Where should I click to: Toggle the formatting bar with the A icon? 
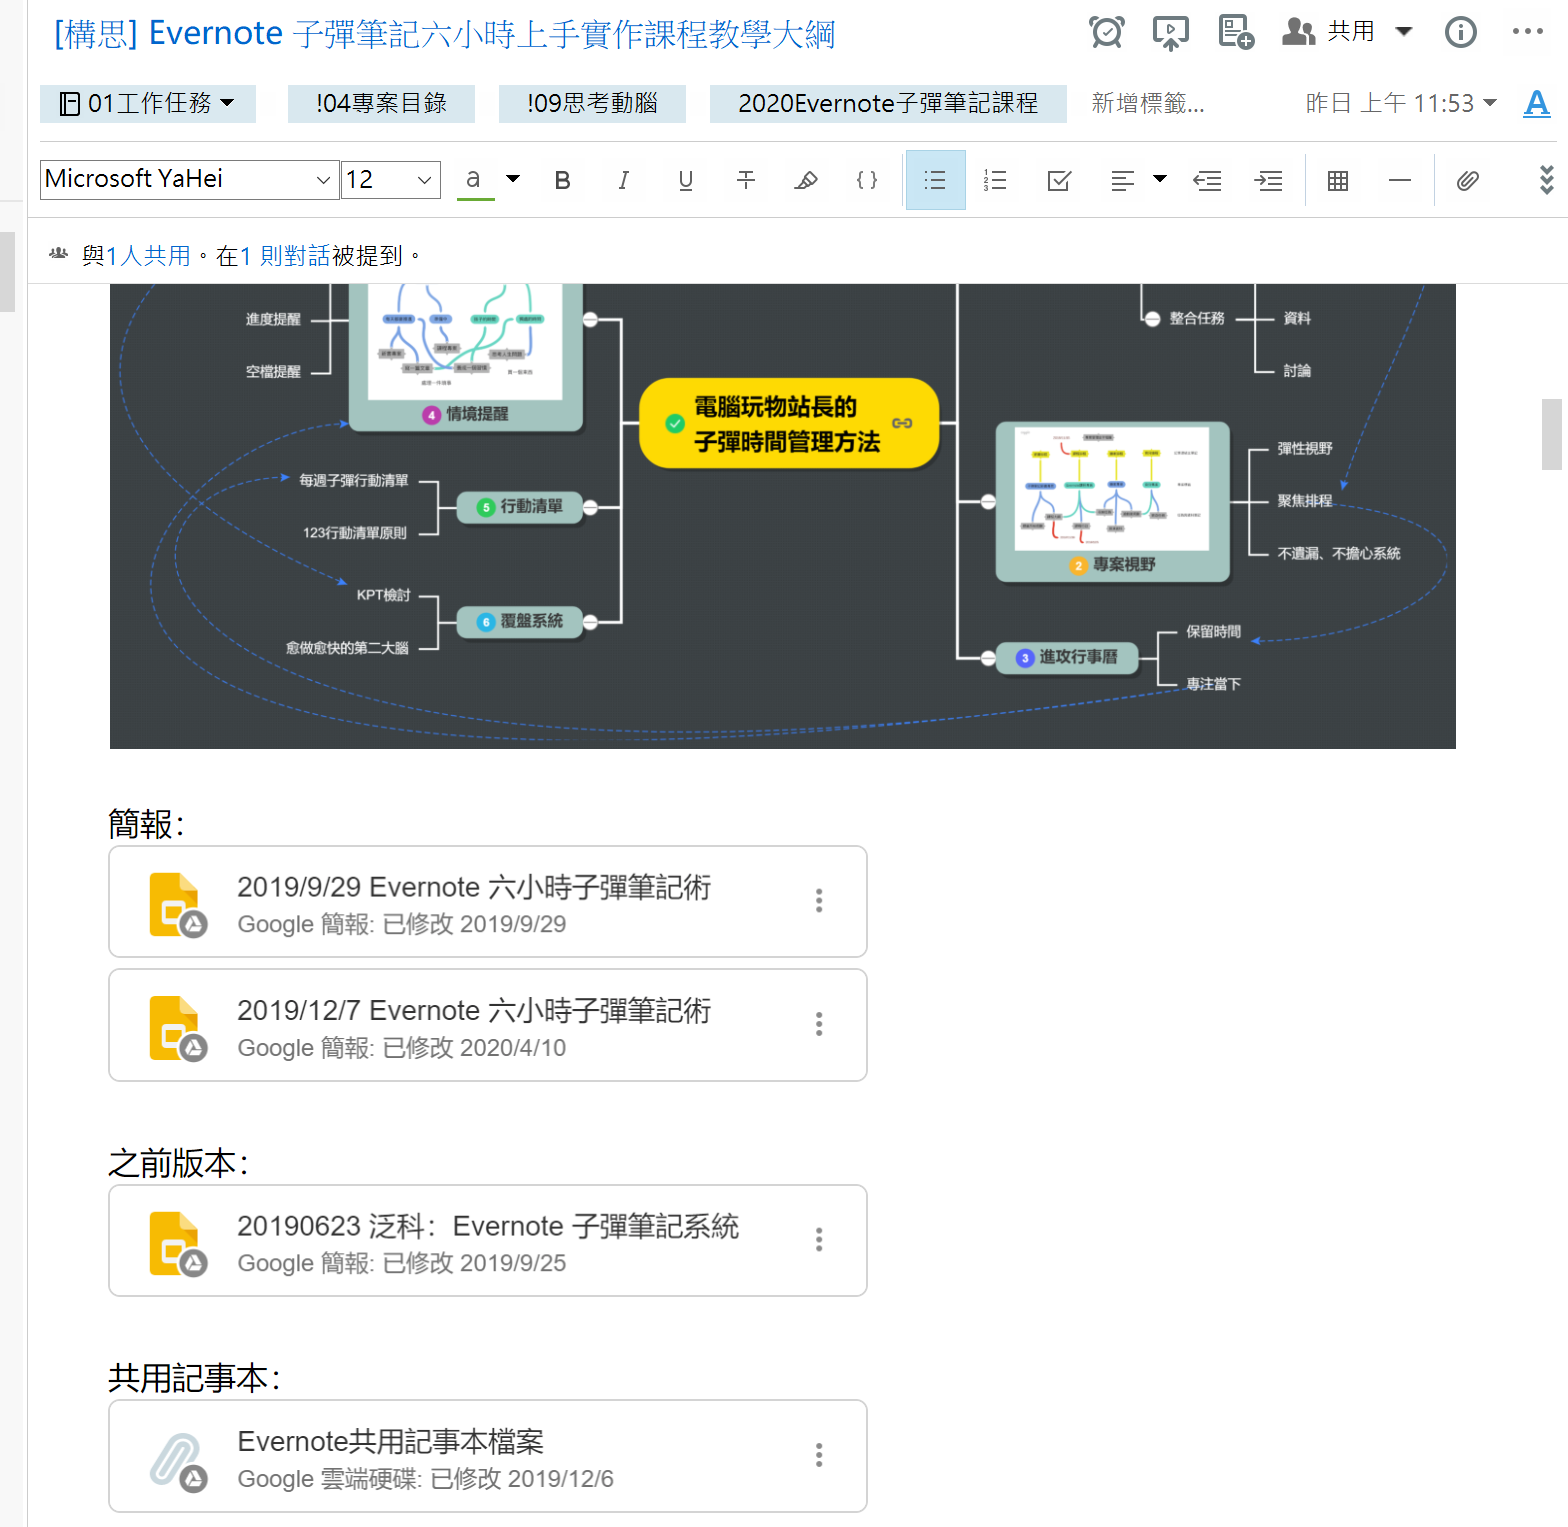coord(1537,103)
